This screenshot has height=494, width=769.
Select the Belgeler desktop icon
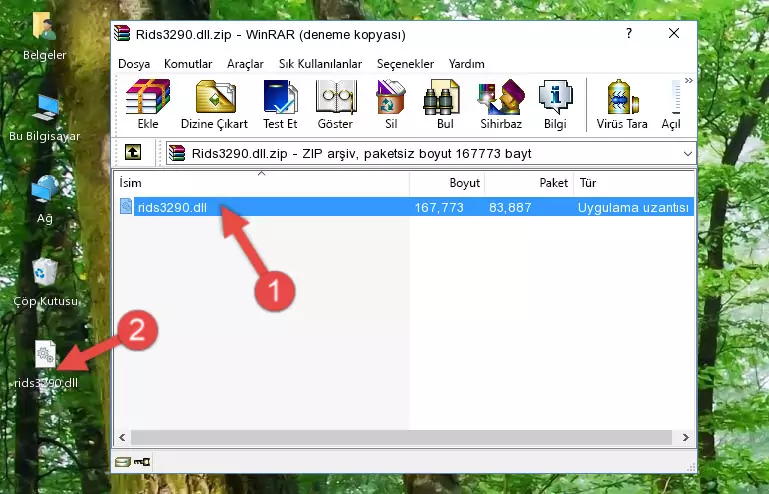[45, 36]
